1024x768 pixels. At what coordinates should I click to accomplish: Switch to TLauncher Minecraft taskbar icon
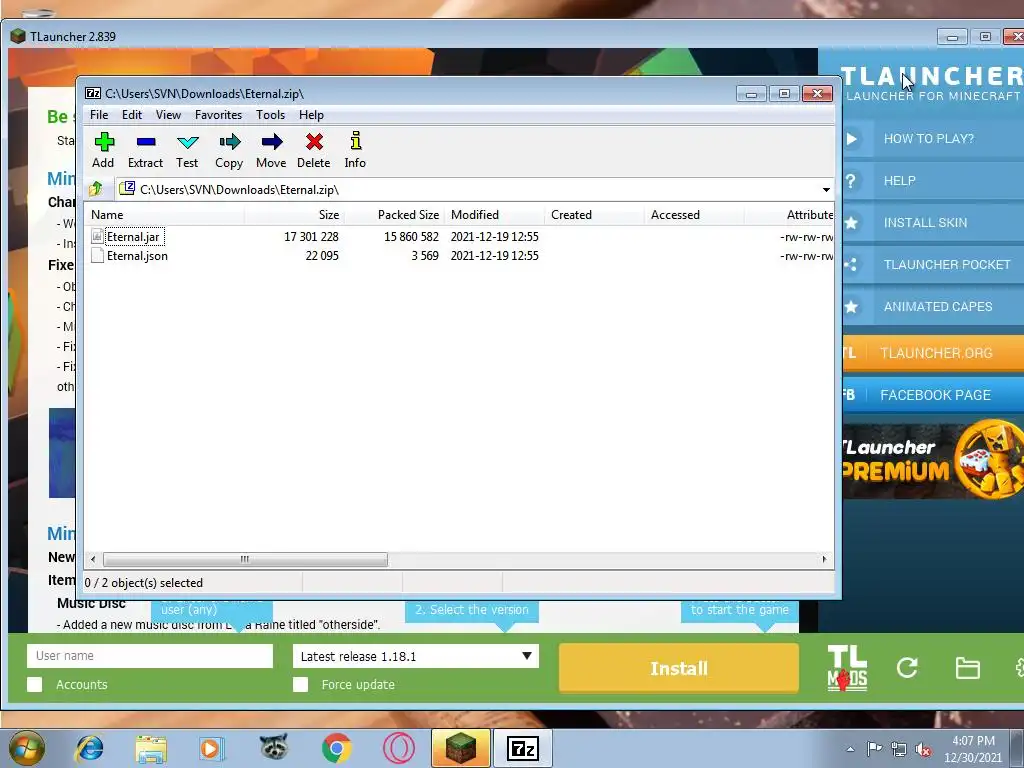tap(460, 748)
